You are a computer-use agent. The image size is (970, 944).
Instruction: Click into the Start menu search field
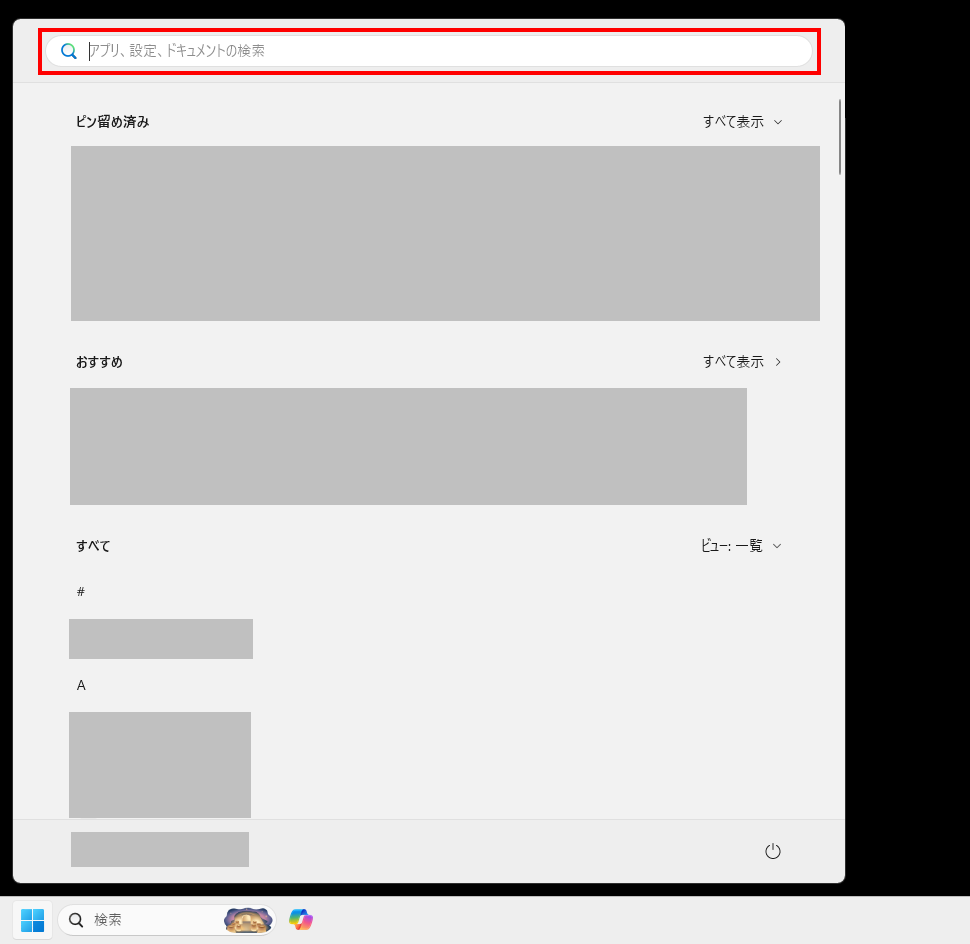(430, 50)
